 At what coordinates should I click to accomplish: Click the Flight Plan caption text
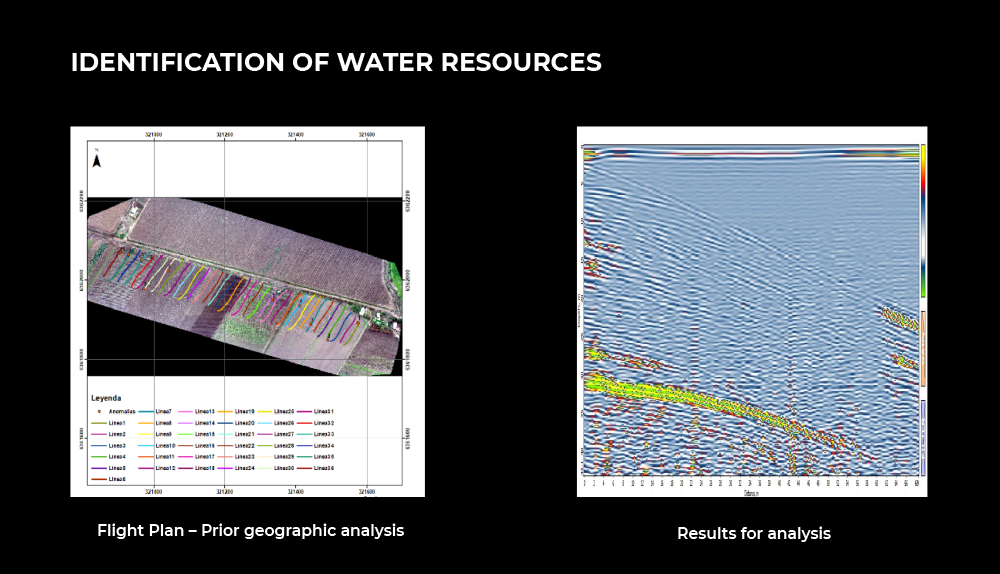(250, 531)
